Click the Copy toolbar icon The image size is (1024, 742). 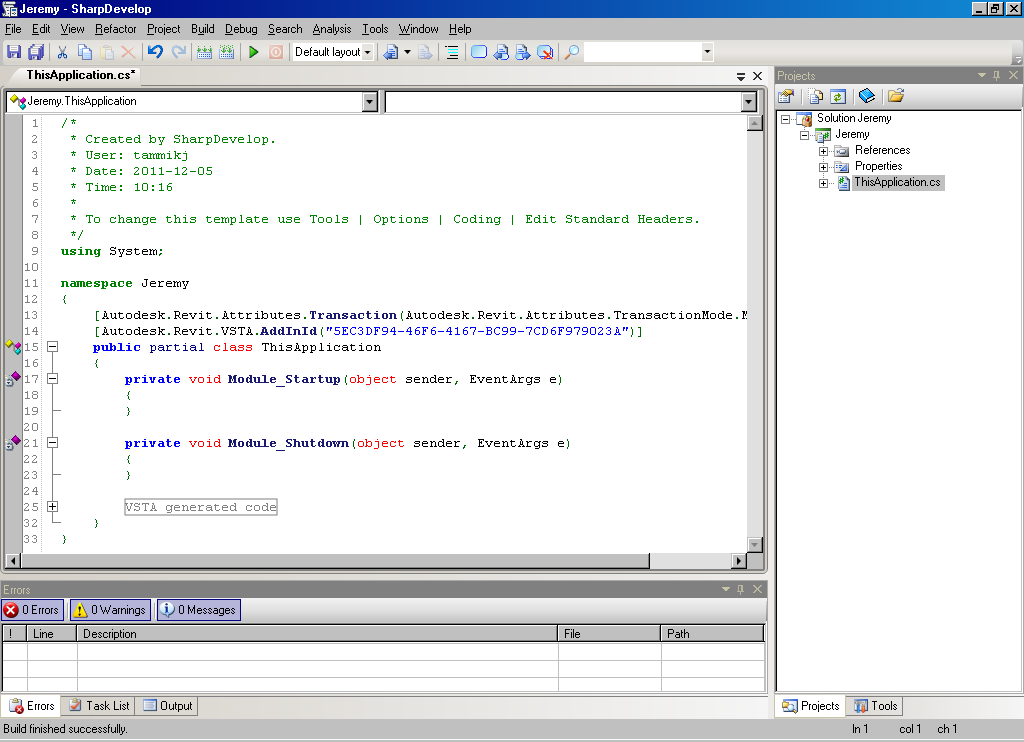[x=85, y=52]
